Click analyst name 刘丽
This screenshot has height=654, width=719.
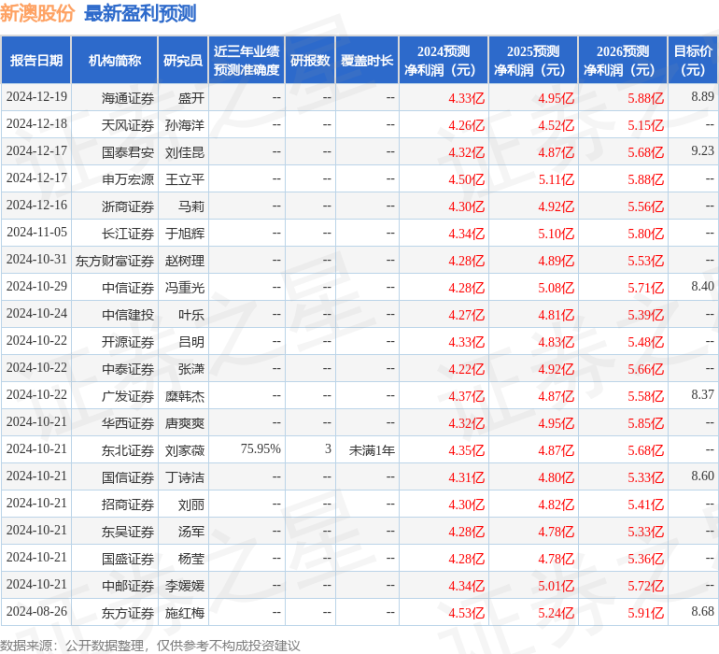tap(191, 504)
